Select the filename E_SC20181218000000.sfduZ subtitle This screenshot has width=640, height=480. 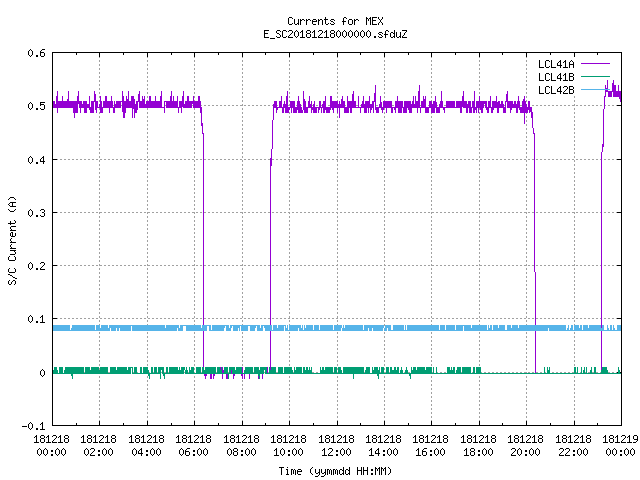[x=335, y=34]
